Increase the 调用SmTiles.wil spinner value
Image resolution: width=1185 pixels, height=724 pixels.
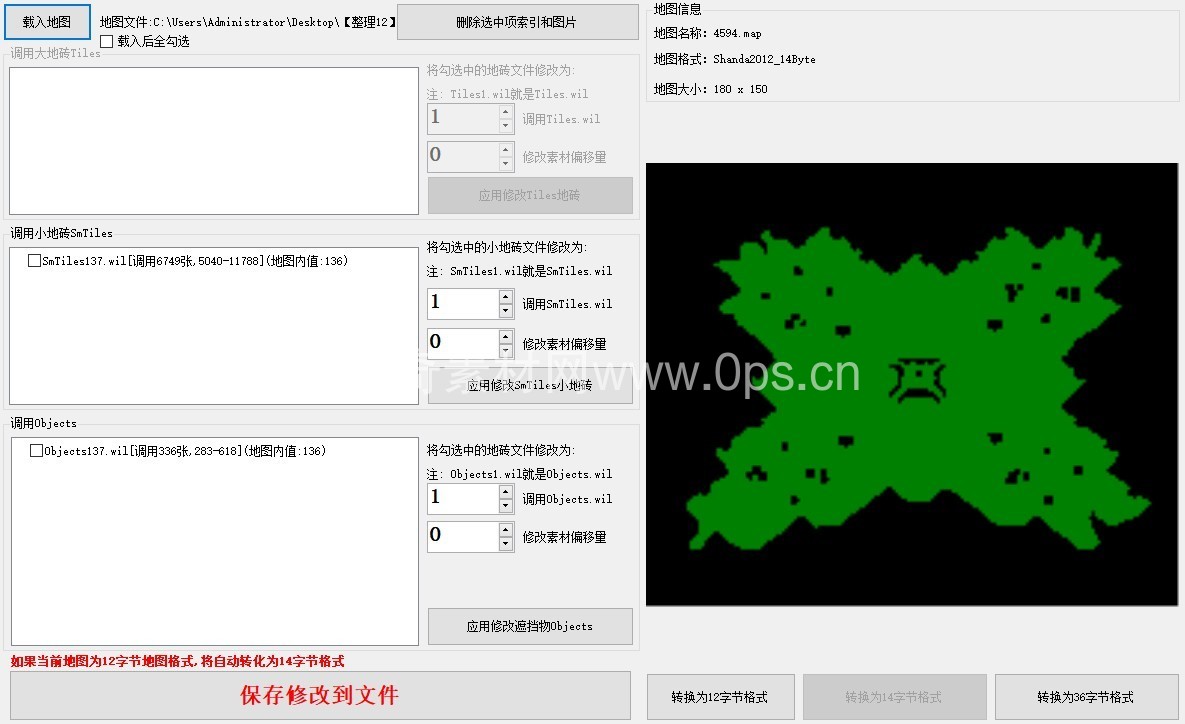pos(506,297)
